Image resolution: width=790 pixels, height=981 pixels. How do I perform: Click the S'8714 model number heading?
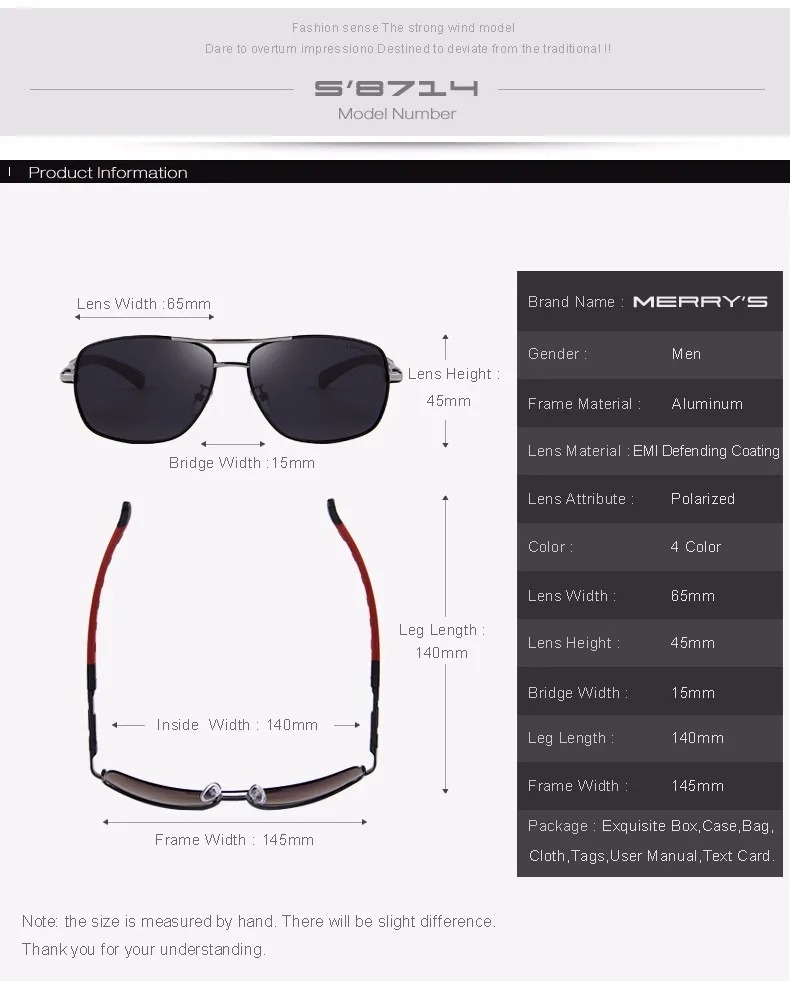coord(396,88)
